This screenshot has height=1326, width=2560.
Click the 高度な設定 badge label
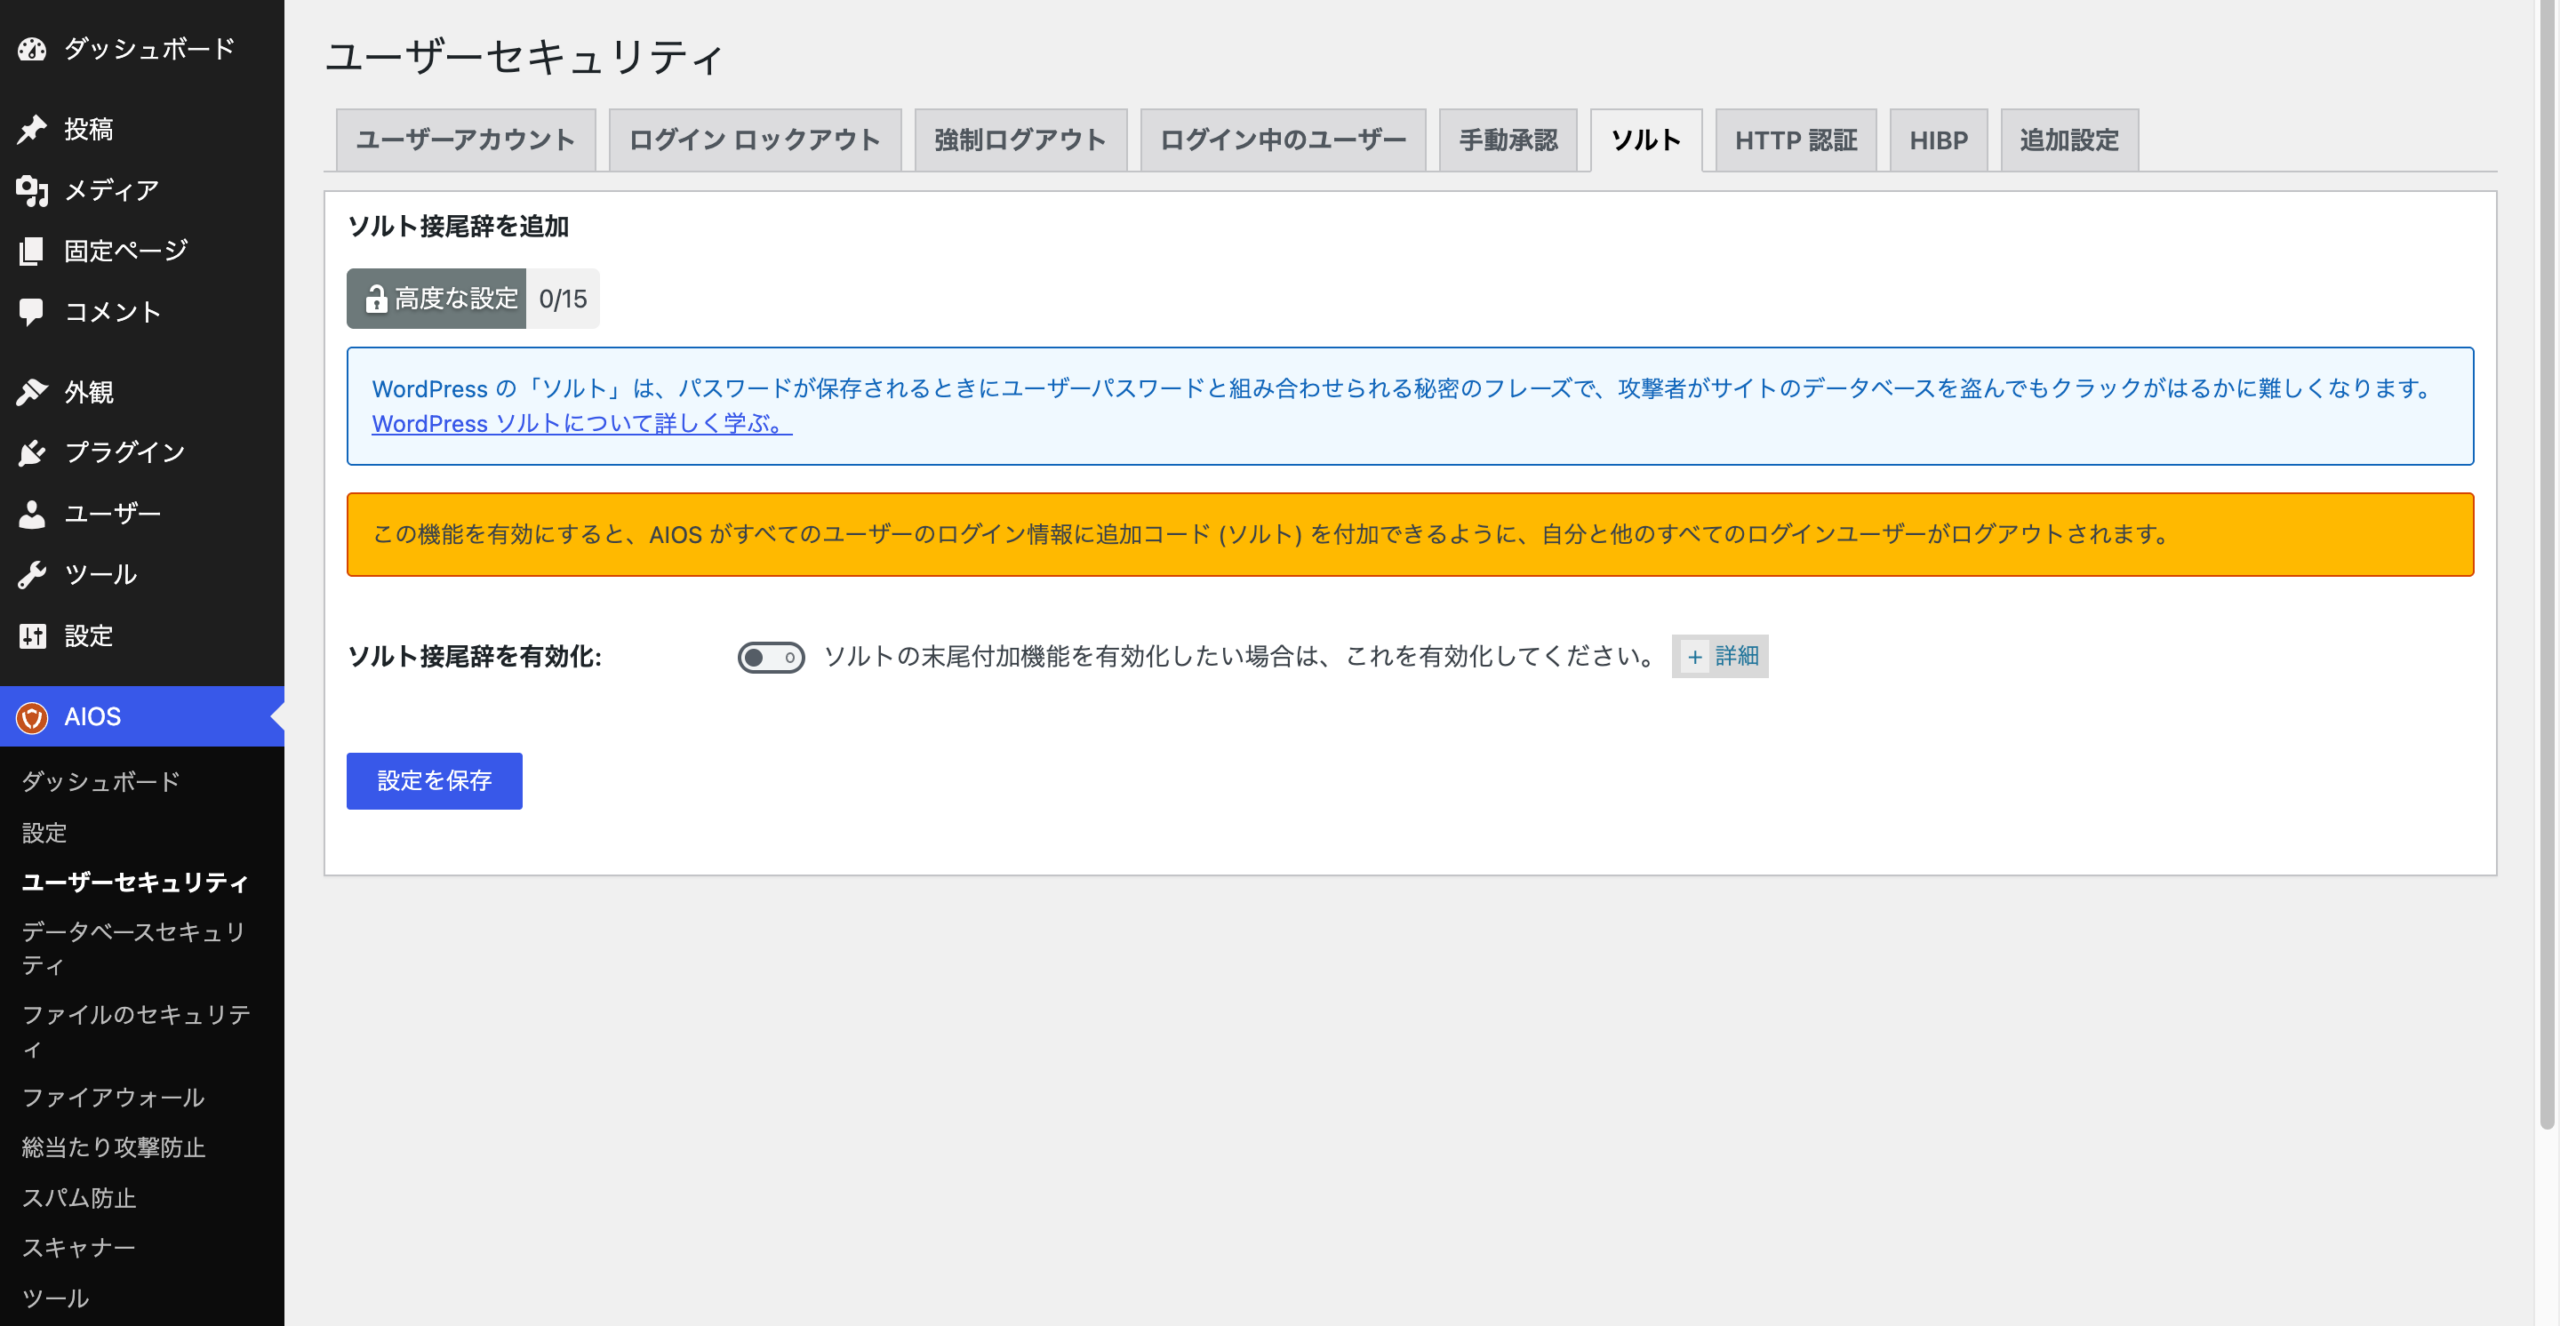tap(456, 298)
